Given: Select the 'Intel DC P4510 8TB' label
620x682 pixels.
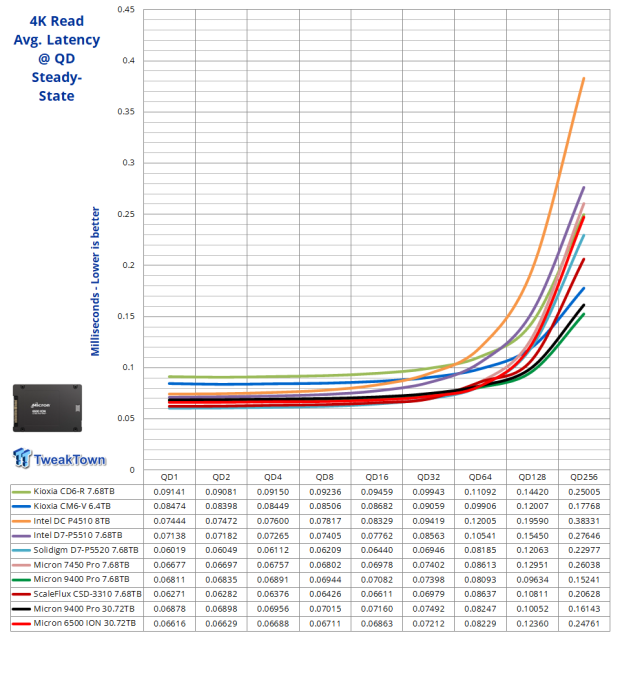Looking at the screenshot, I should tap(72, 521).
